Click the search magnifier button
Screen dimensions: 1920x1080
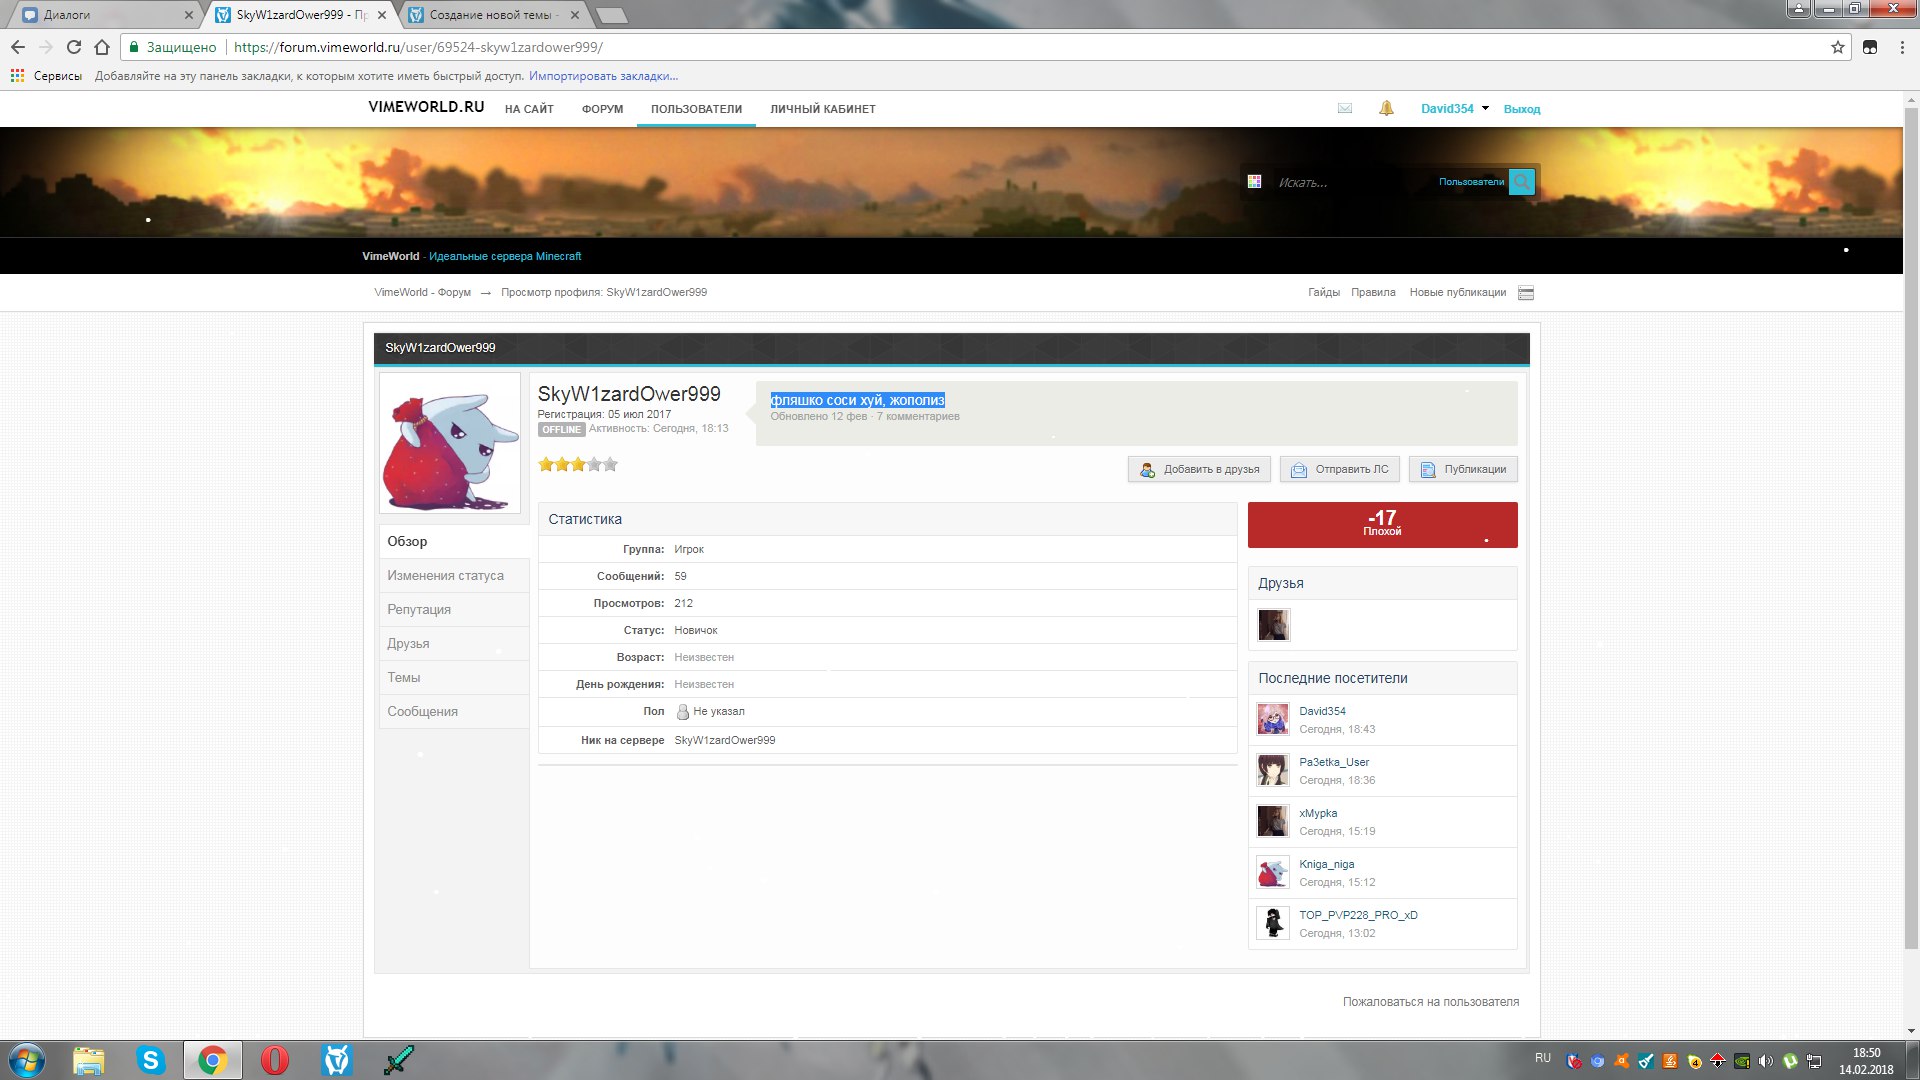pyautogui.click(x=1522, y=181)
